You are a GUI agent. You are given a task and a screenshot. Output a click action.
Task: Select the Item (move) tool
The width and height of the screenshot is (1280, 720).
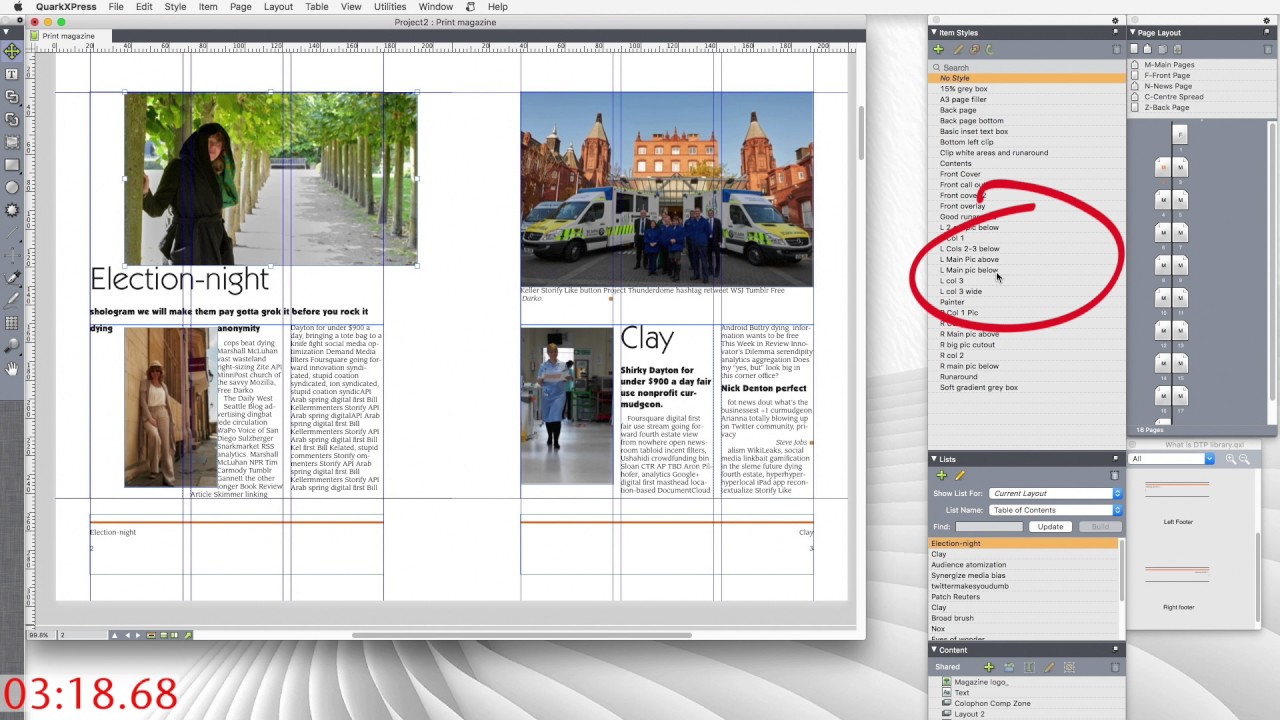coord(12,51)
